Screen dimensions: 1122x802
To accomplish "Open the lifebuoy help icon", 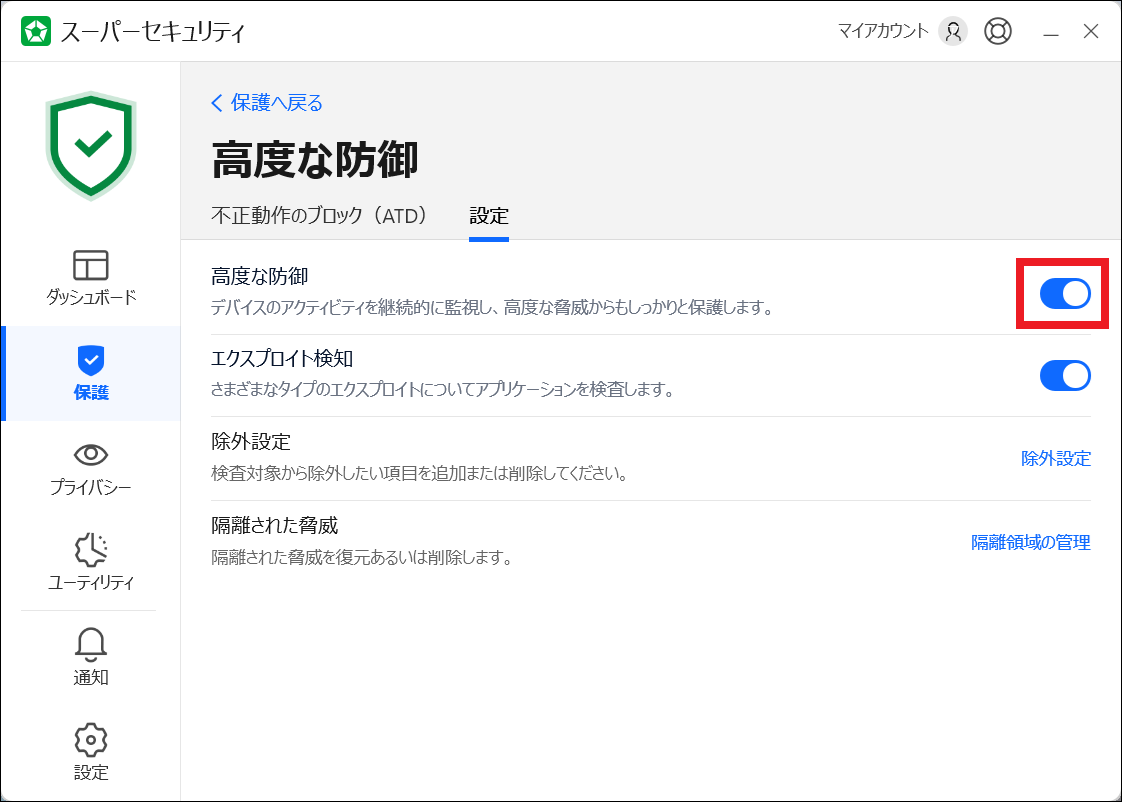I will 997,32.
